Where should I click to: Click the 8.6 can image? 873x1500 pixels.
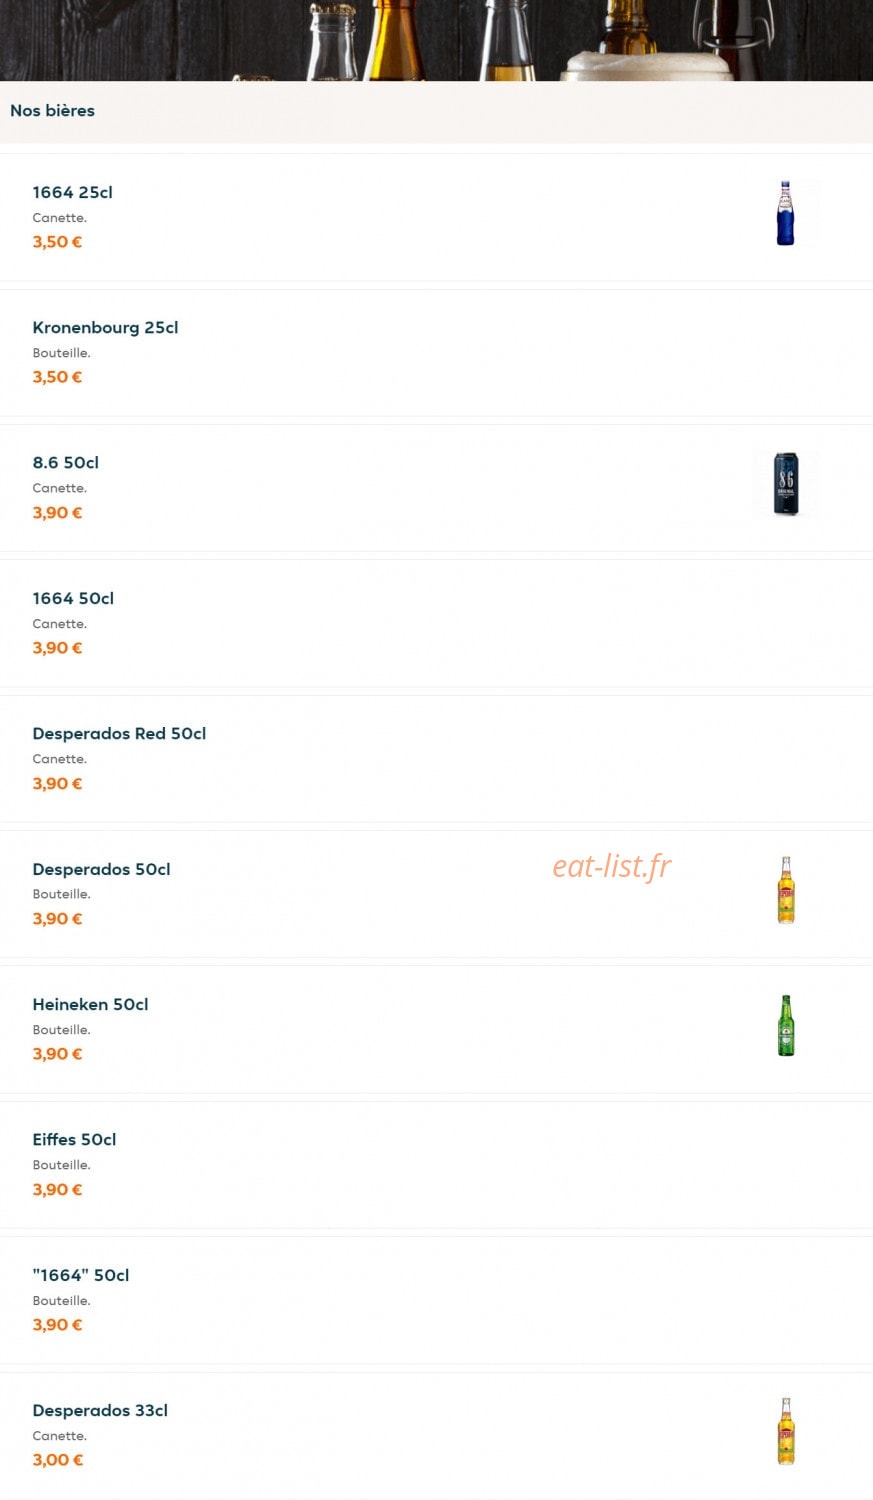click(x=786, y=484)
